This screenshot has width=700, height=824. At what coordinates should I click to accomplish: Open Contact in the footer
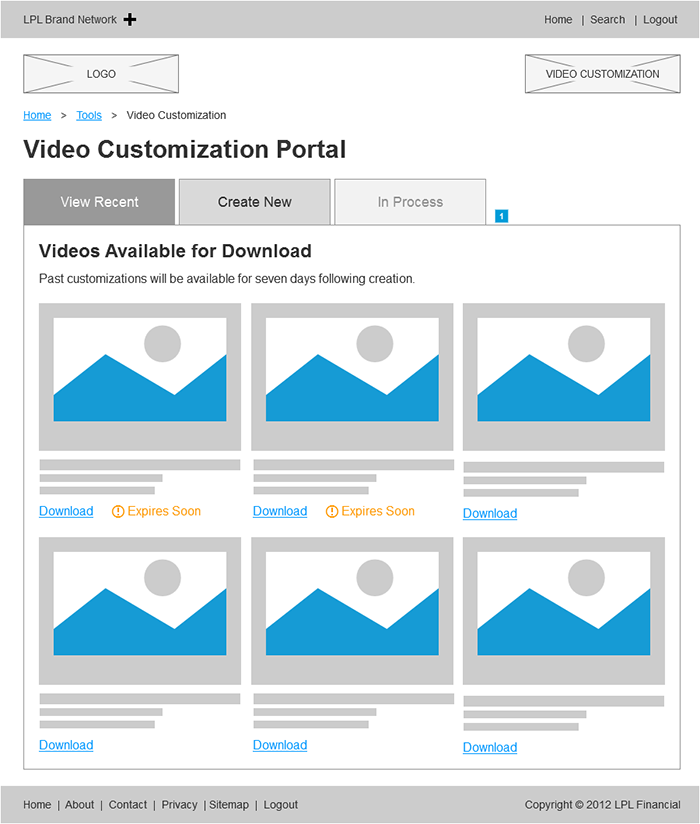(128, 805)
